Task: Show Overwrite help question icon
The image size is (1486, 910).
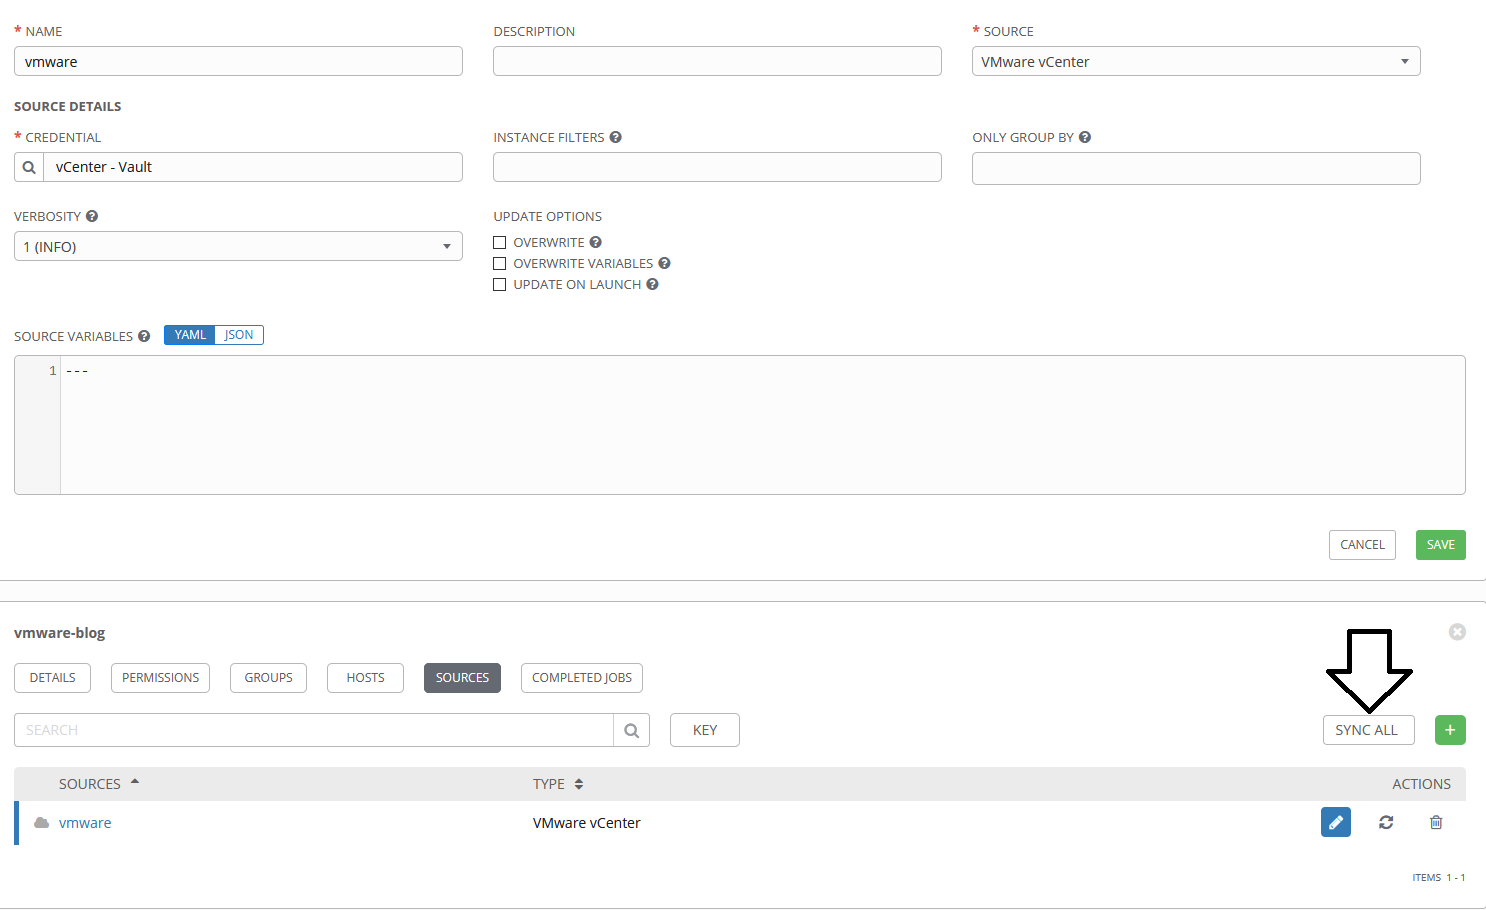Action: pyautogui.click(x=596, y=242)
